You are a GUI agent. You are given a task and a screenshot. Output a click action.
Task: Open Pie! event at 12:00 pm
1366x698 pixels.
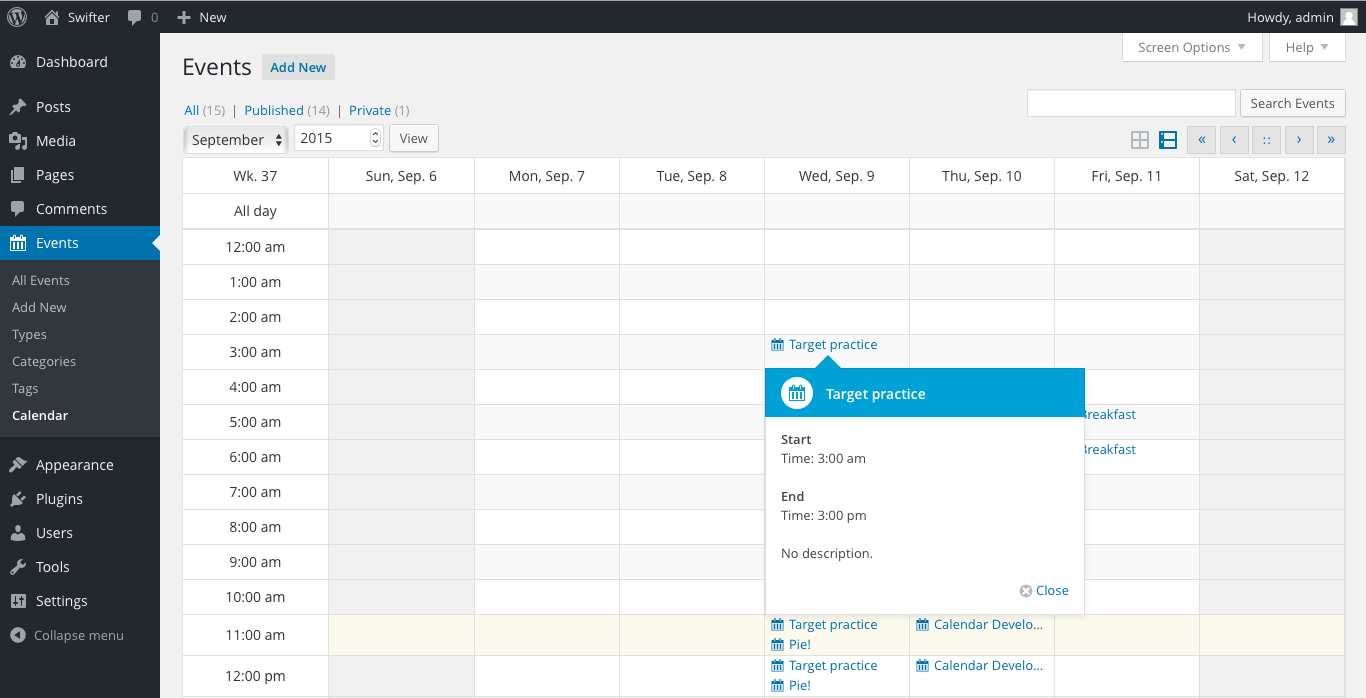click(791, 685)
